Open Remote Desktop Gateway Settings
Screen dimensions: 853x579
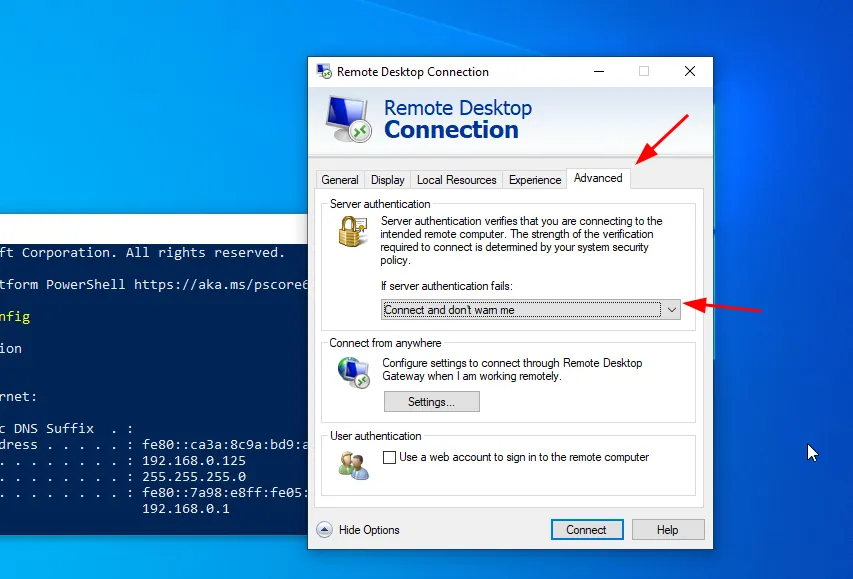431,402
